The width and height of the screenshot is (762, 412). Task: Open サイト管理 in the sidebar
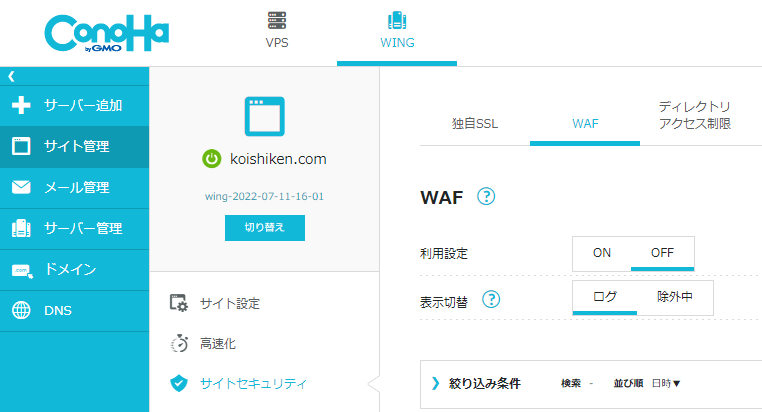74,147
